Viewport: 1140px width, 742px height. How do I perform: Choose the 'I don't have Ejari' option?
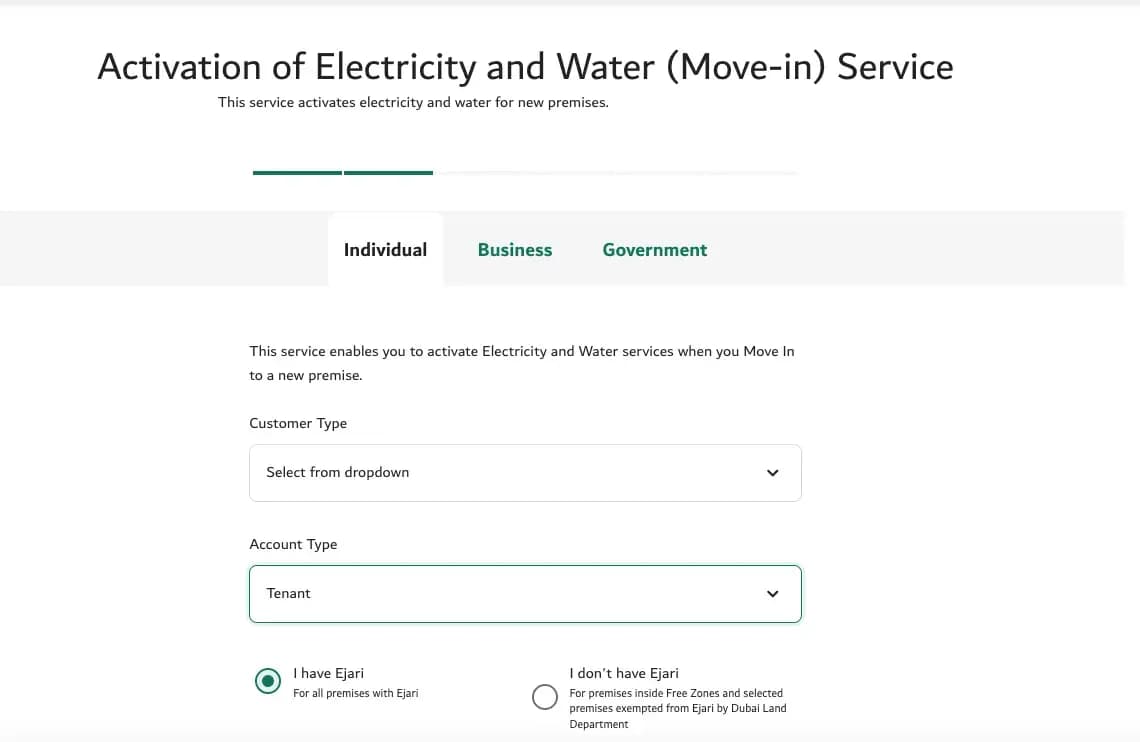(x=545, y=697)
